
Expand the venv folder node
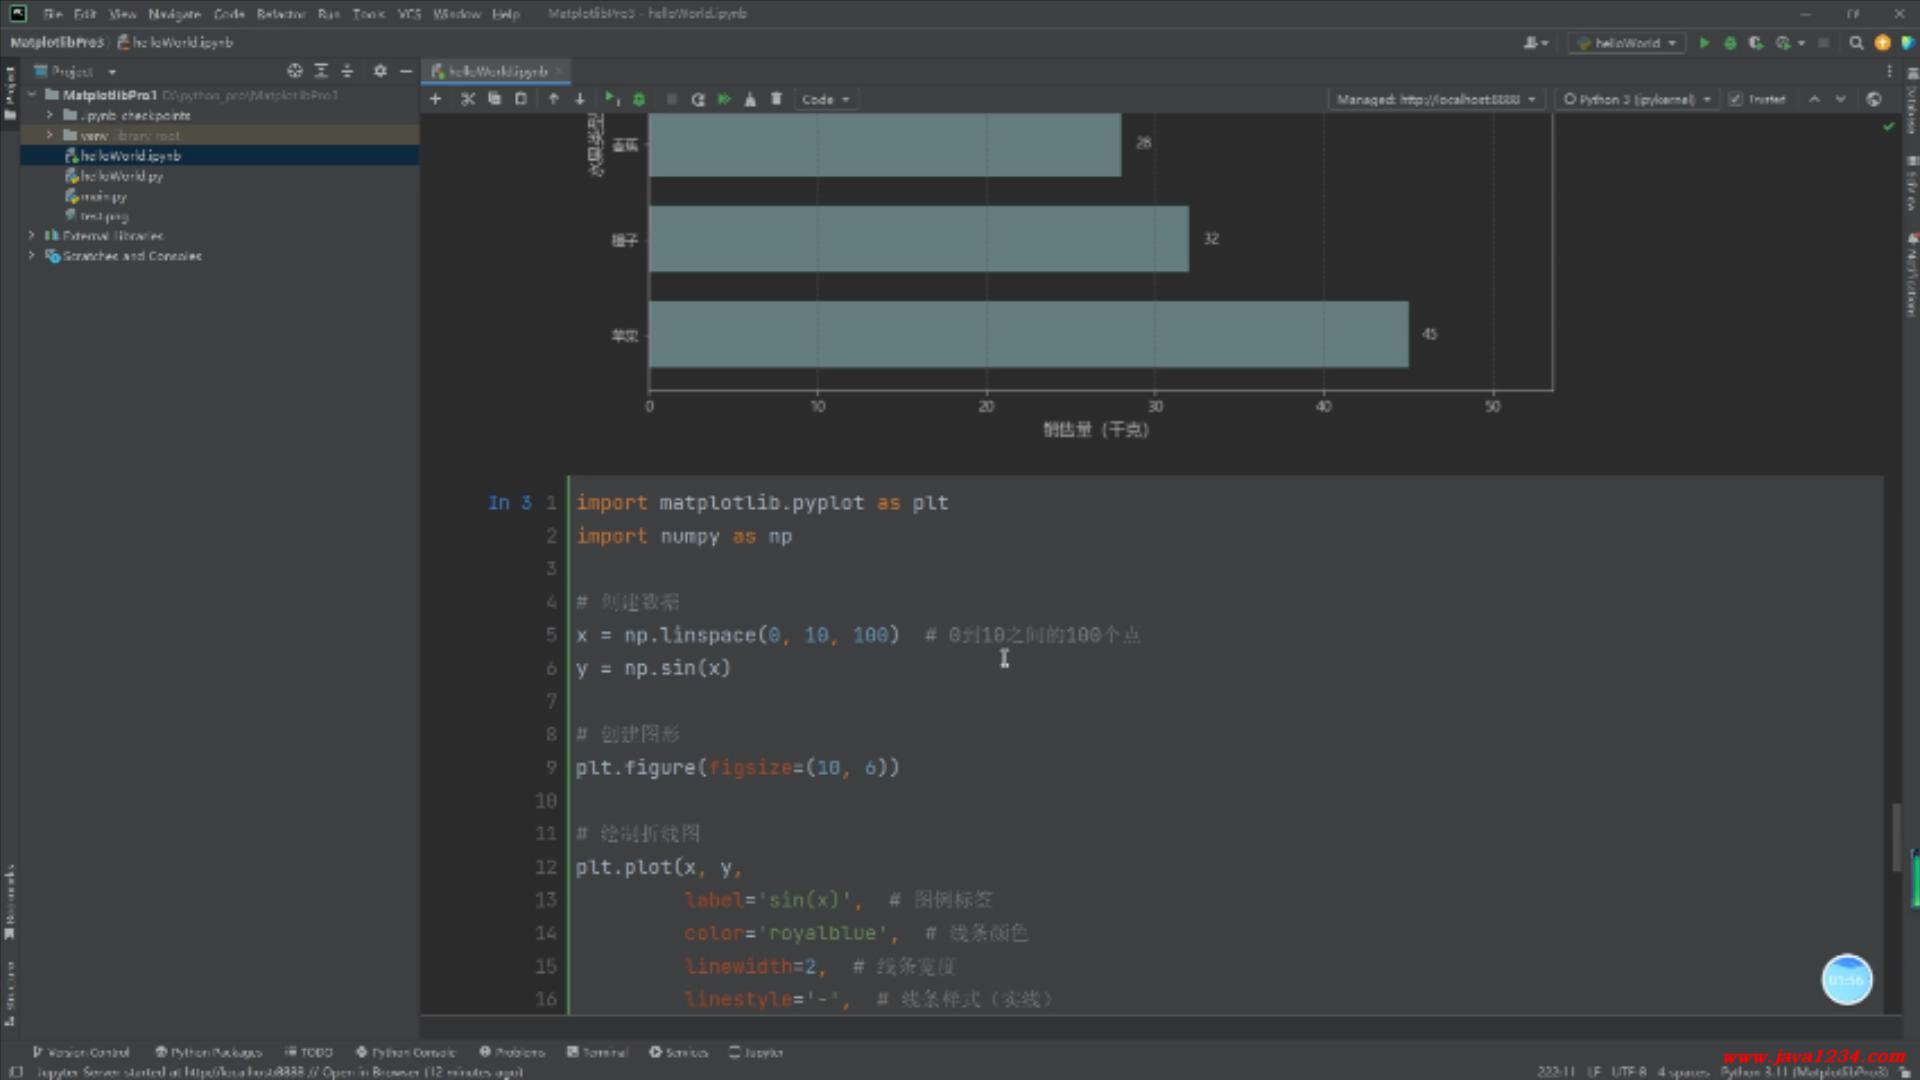coord(50,135)
